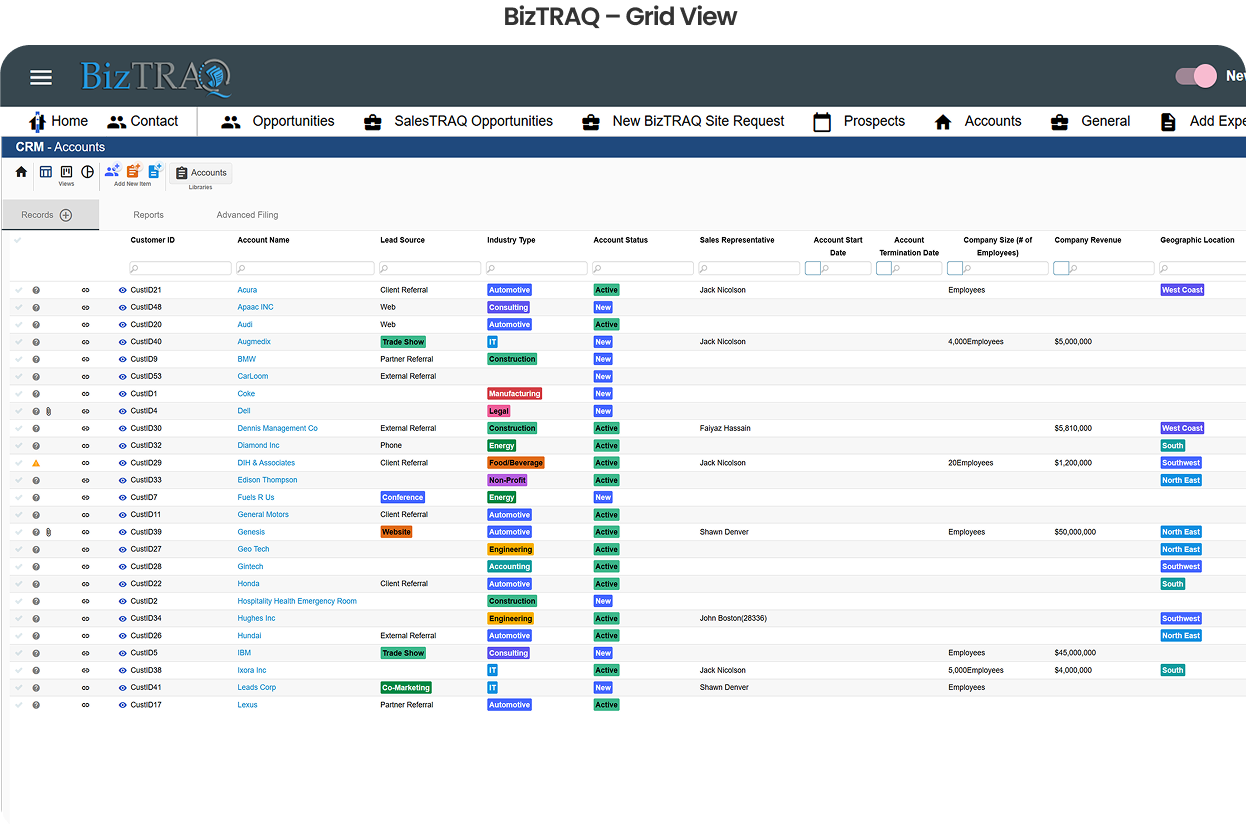Toggle the pink switch in top header
Screen dimensions: 1246x832
point(1196,76)
